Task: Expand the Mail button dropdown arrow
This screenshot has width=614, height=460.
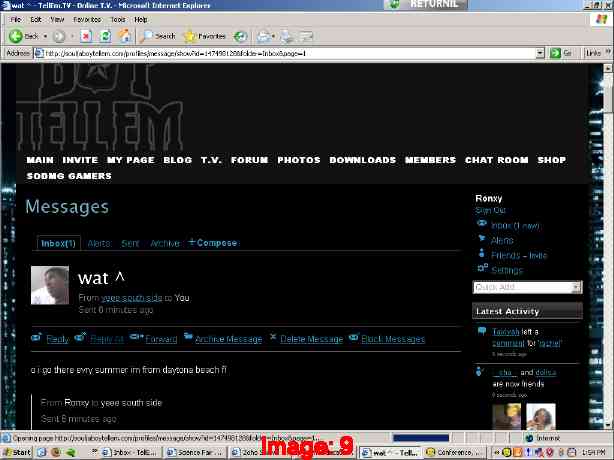Action: [273, 36]
